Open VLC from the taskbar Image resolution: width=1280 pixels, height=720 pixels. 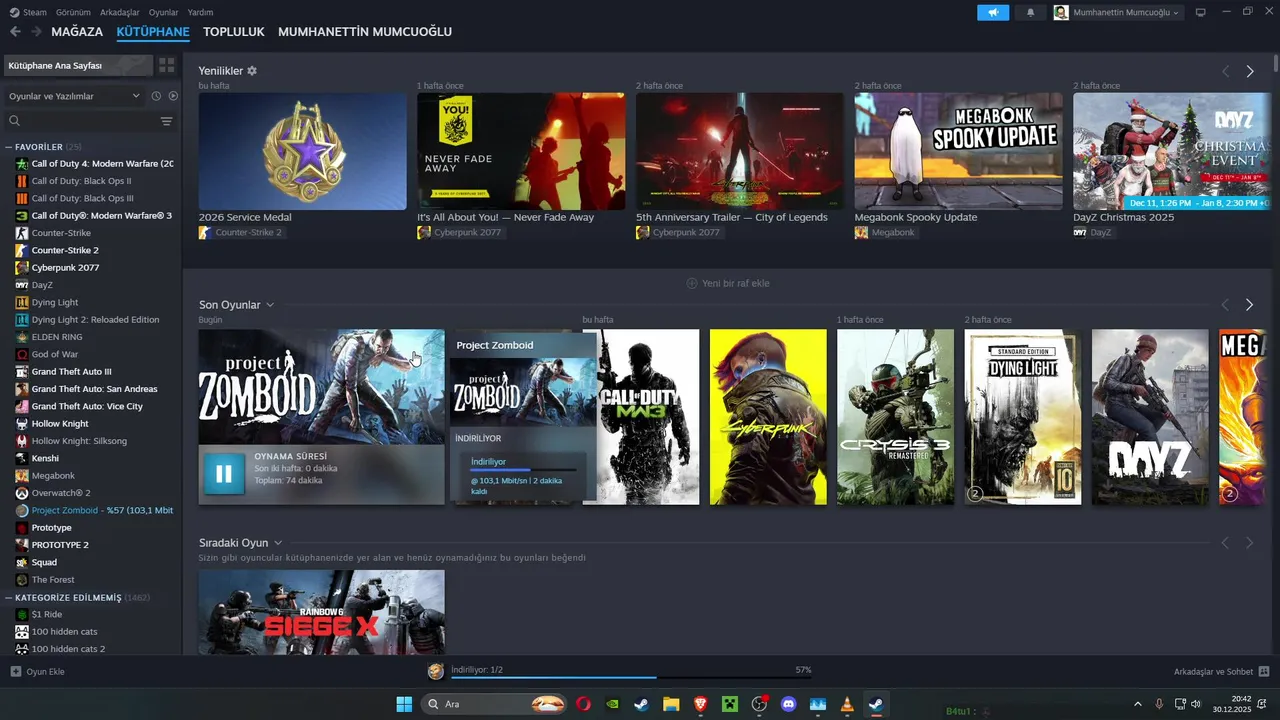(x=847, y=704)
